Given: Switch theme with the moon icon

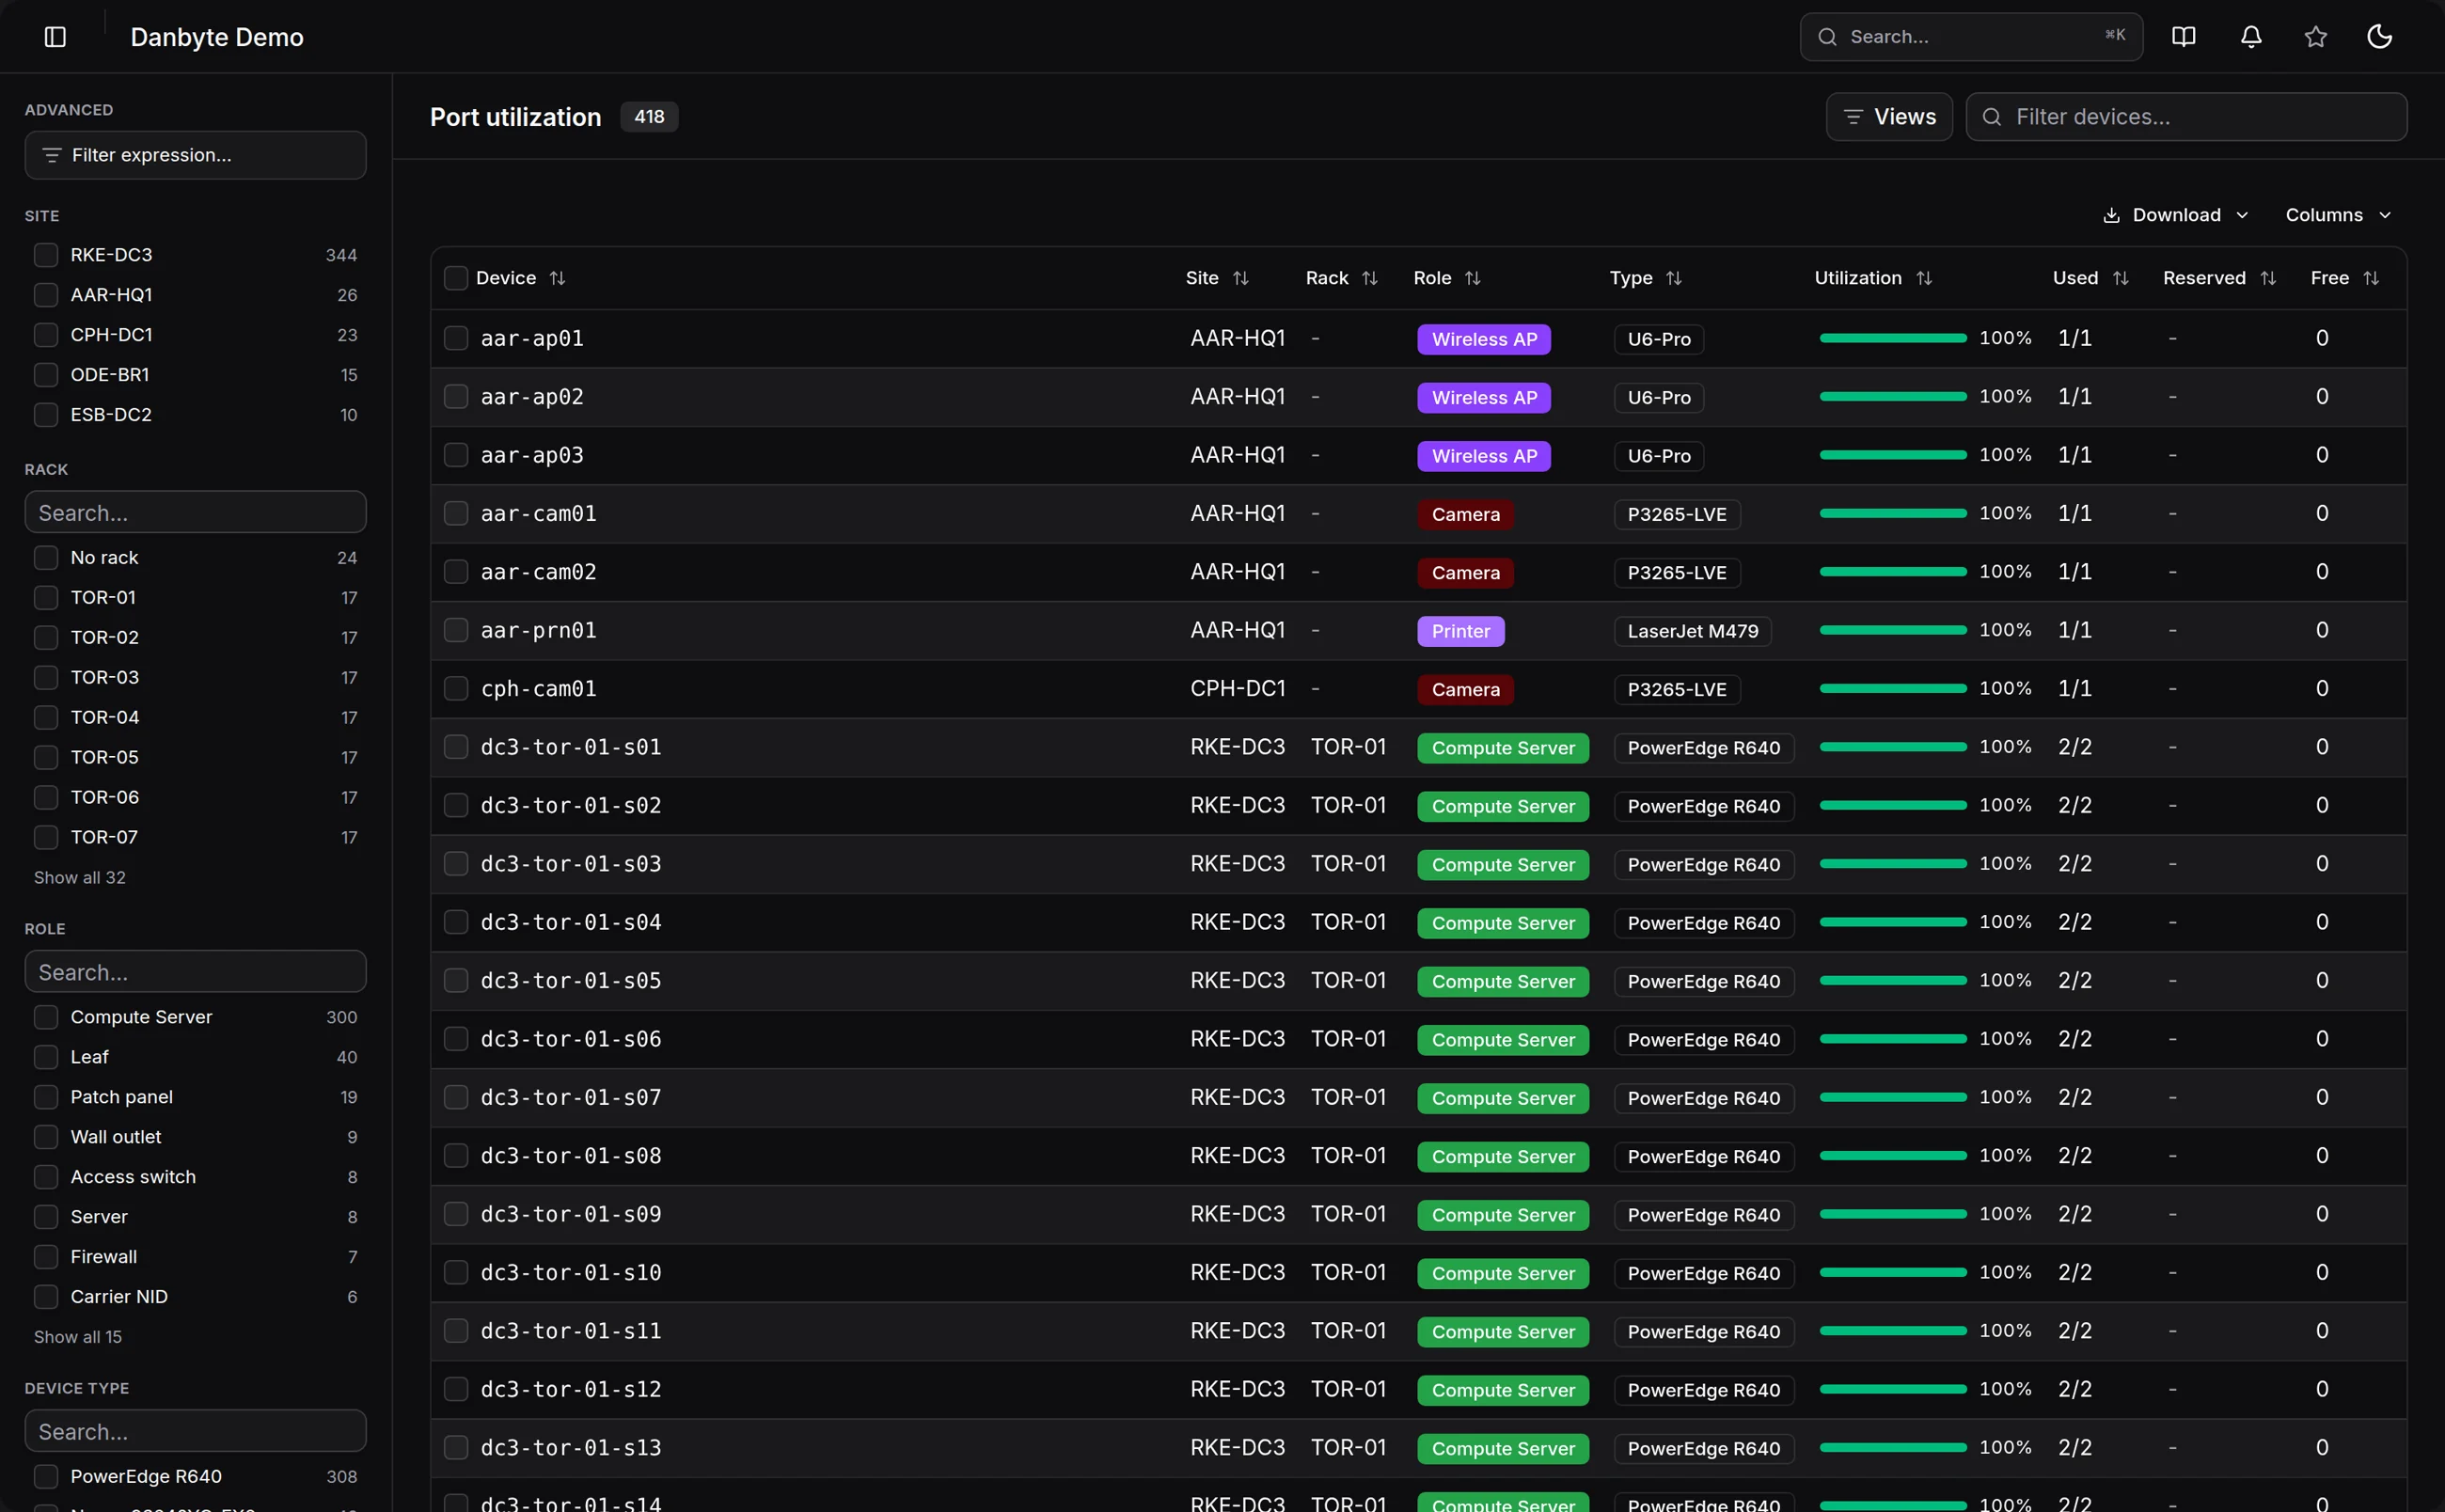Looking at the screenshot, I should click(2379, 37).
